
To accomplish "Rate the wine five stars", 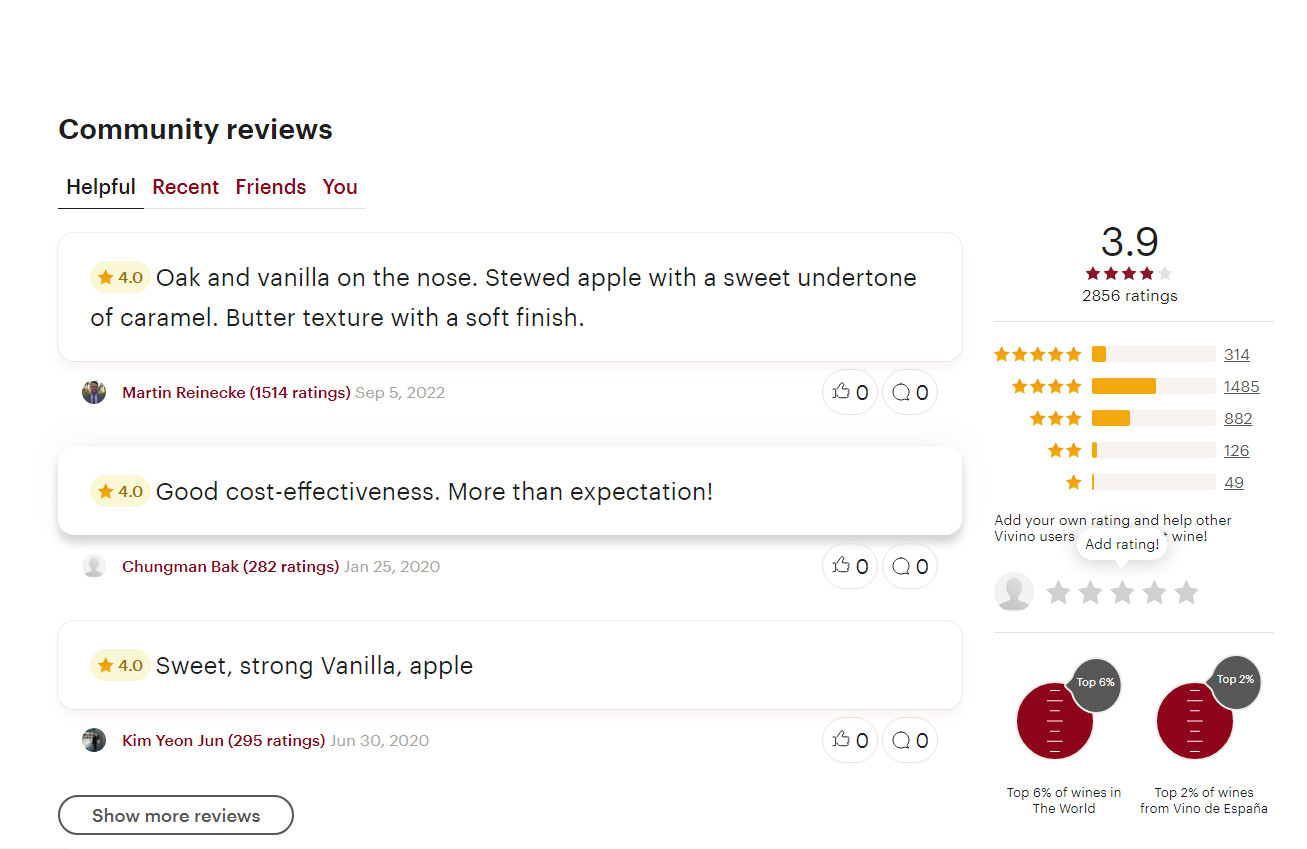I will click(x=1186, y=593).
